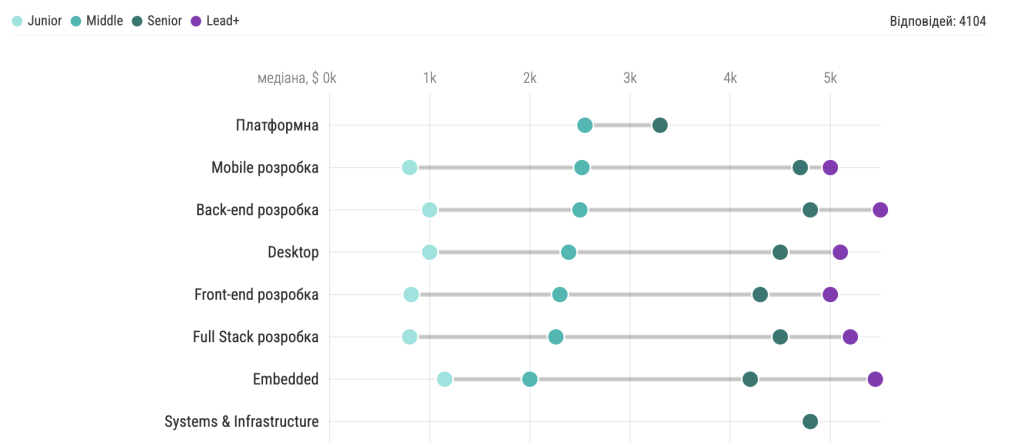Image resolution: width=1024 pixels, height=448 pixels.
Task: Click Lead+ dot in Back-end розробка row
Action: pyautogui.click(x=880, y=210)
